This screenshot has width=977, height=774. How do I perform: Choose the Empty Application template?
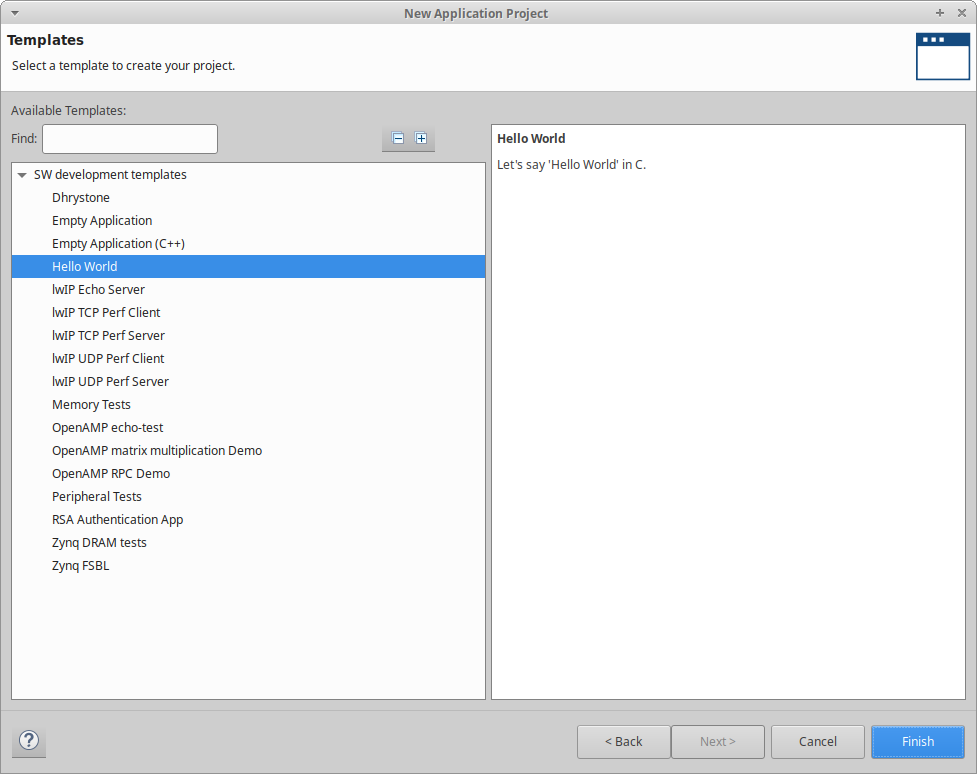click(x=102, y=221)
